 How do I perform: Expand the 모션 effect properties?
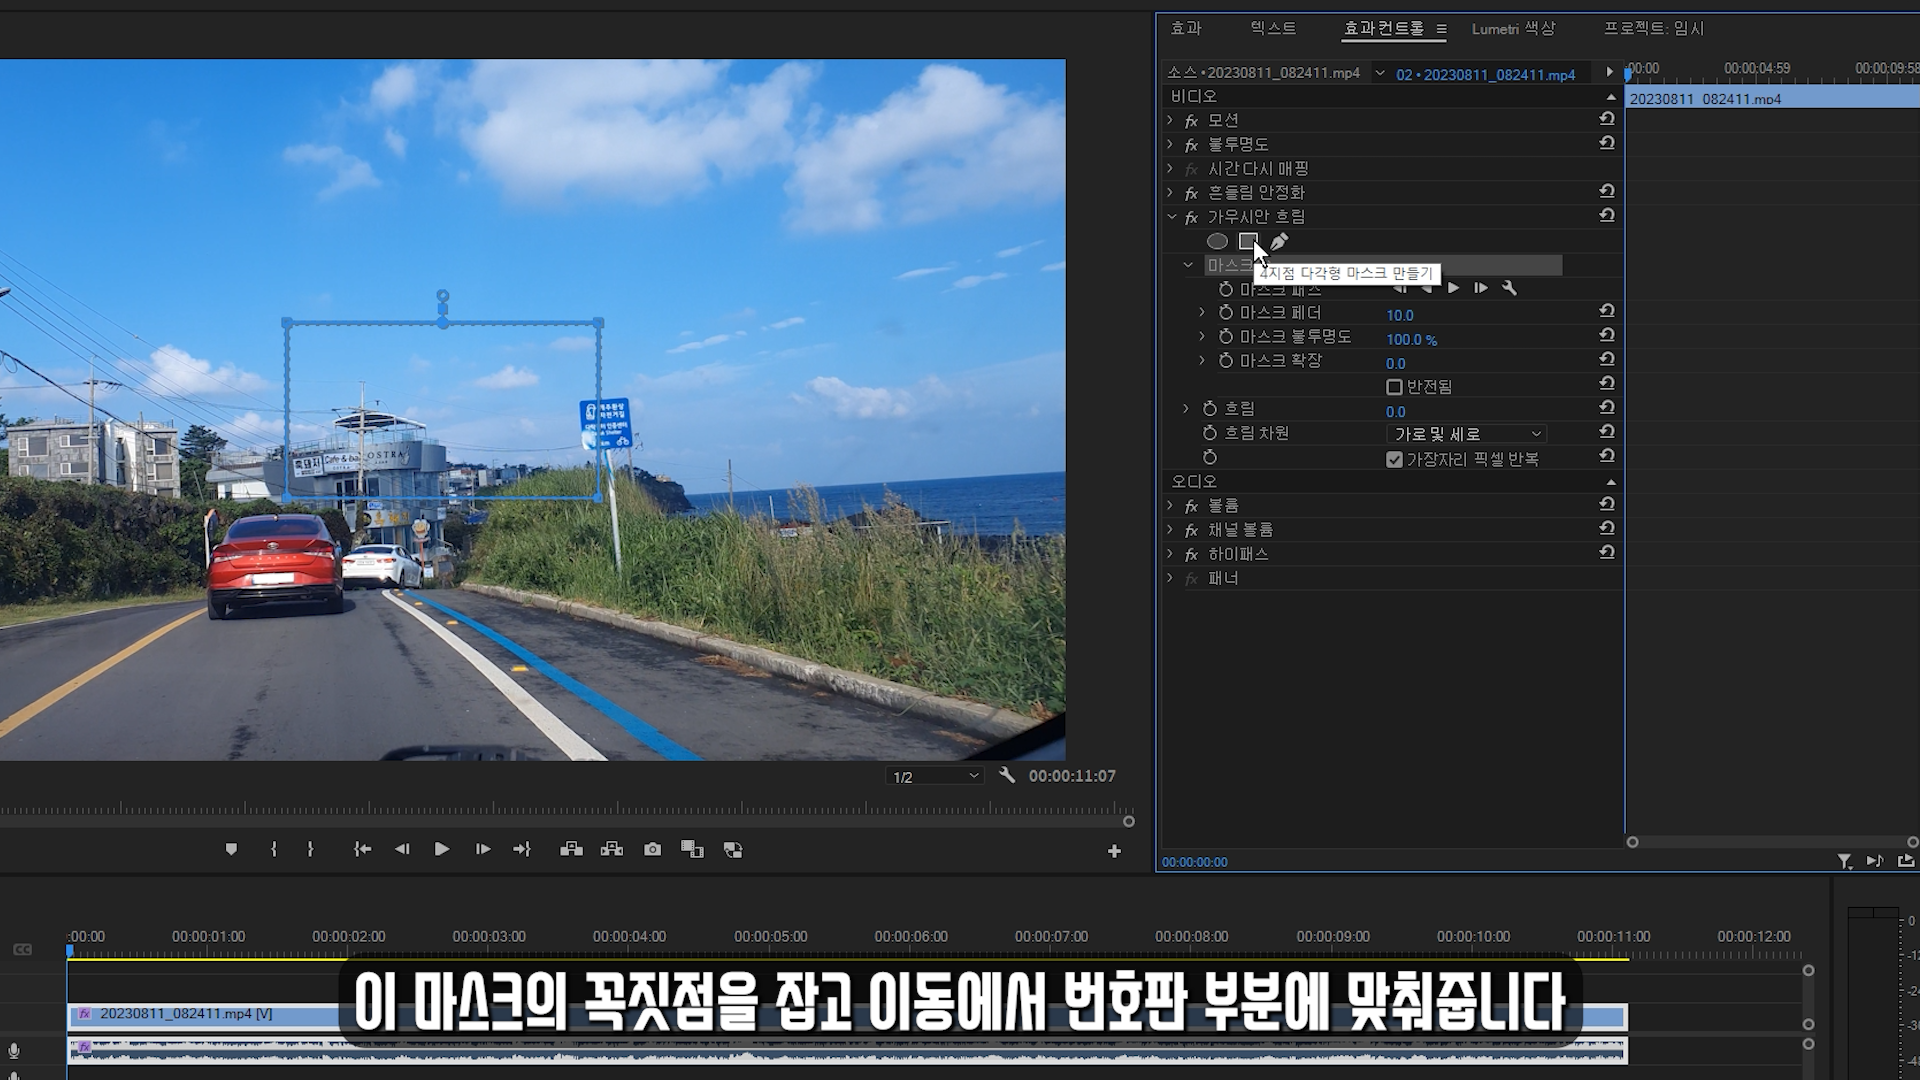coord(1170,120)
